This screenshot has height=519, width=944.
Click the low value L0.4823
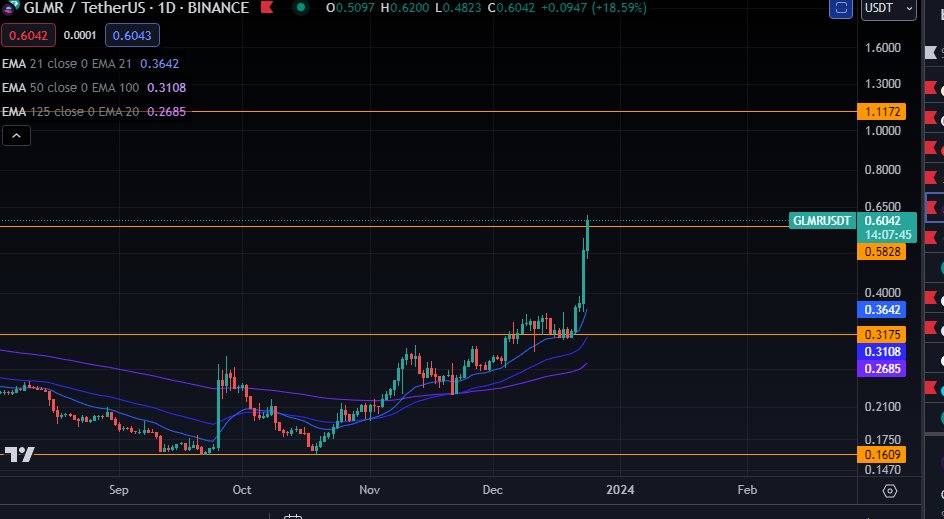(459, 8)
